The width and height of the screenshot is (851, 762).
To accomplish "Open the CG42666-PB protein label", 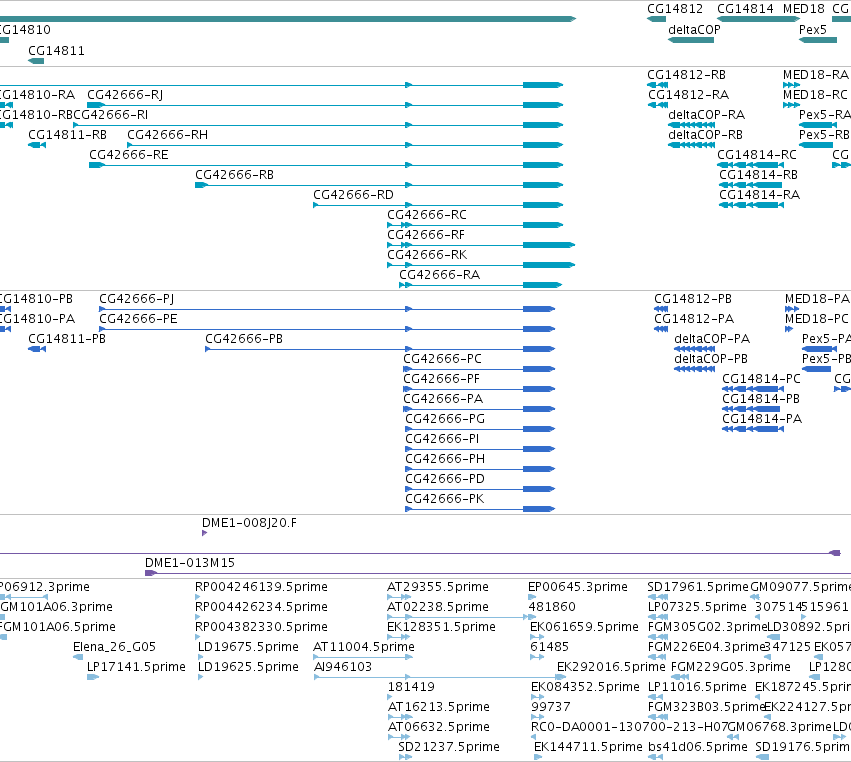I will pos(244,339).
